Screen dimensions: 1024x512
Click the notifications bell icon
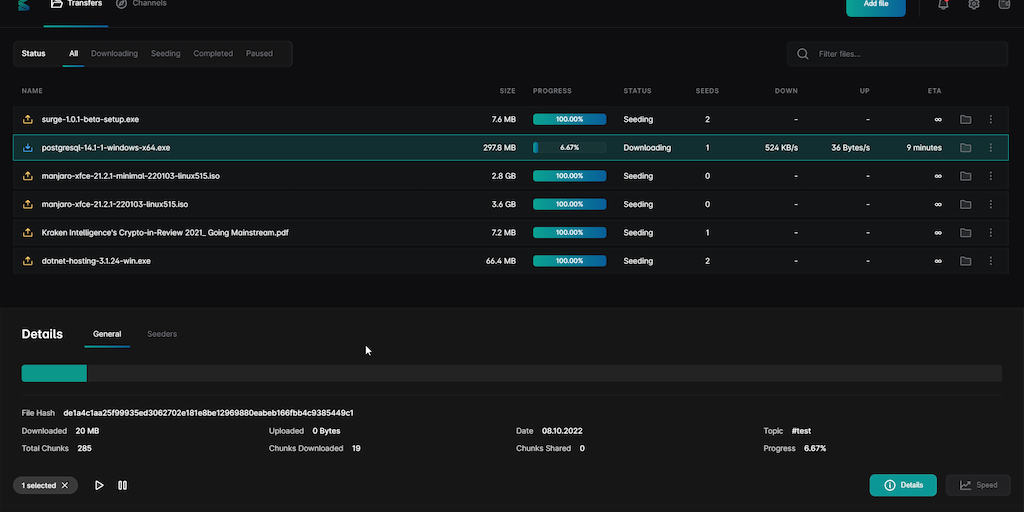(x=943, y=5)
